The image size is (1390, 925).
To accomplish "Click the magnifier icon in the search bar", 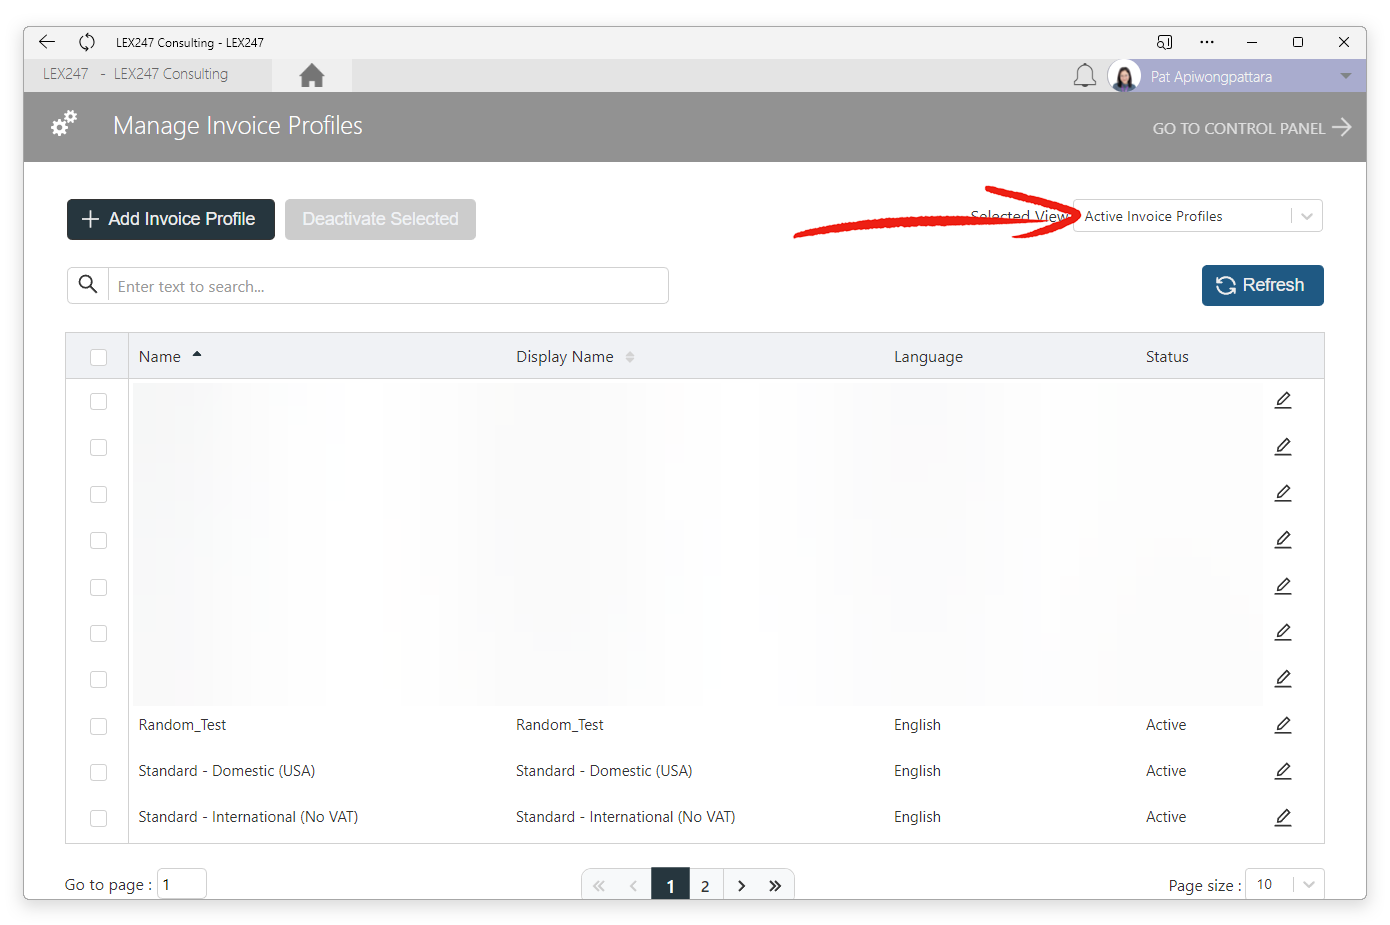I will [88, 284].
